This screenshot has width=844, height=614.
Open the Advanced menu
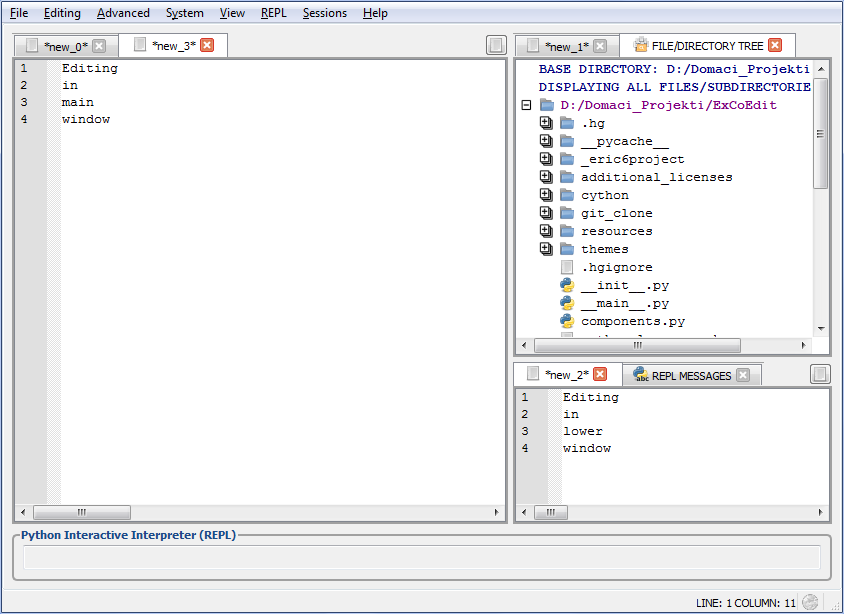click(x=123, y=13)
